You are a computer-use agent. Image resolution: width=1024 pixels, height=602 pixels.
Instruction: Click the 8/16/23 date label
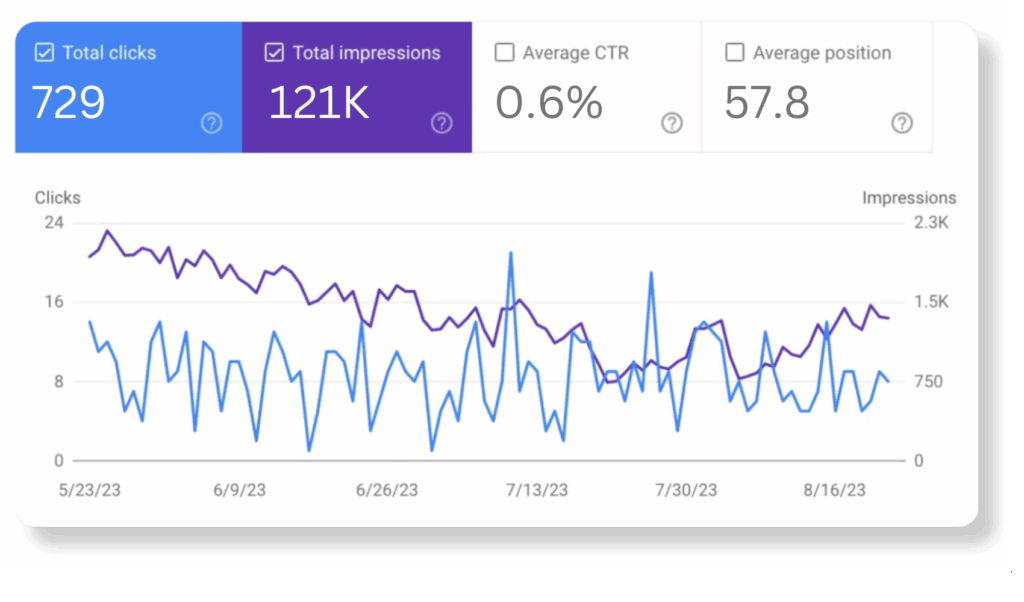[x=835, y=490]
